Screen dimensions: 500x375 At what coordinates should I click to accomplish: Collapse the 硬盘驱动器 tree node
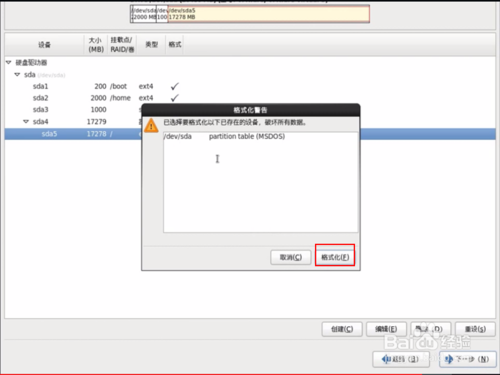(x=9, y=62)
